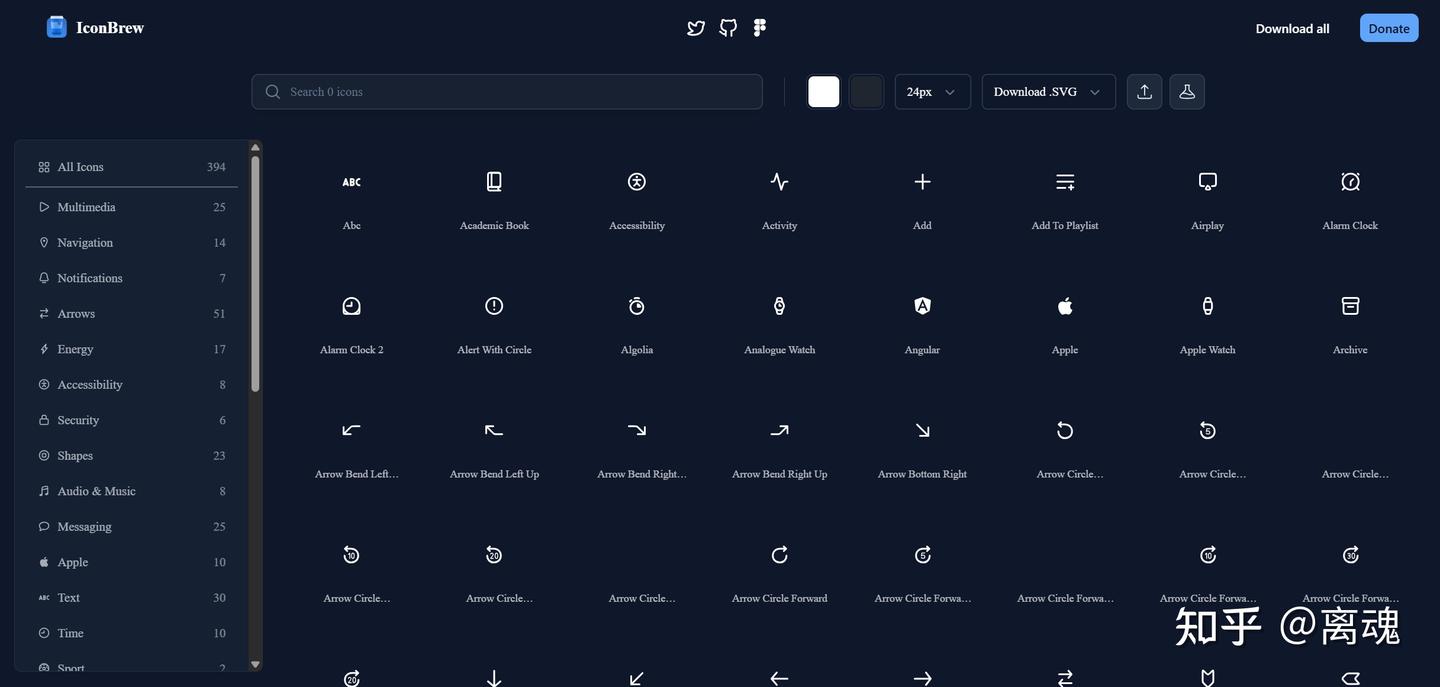Select the Alert With Circle icon

[494, 306]
